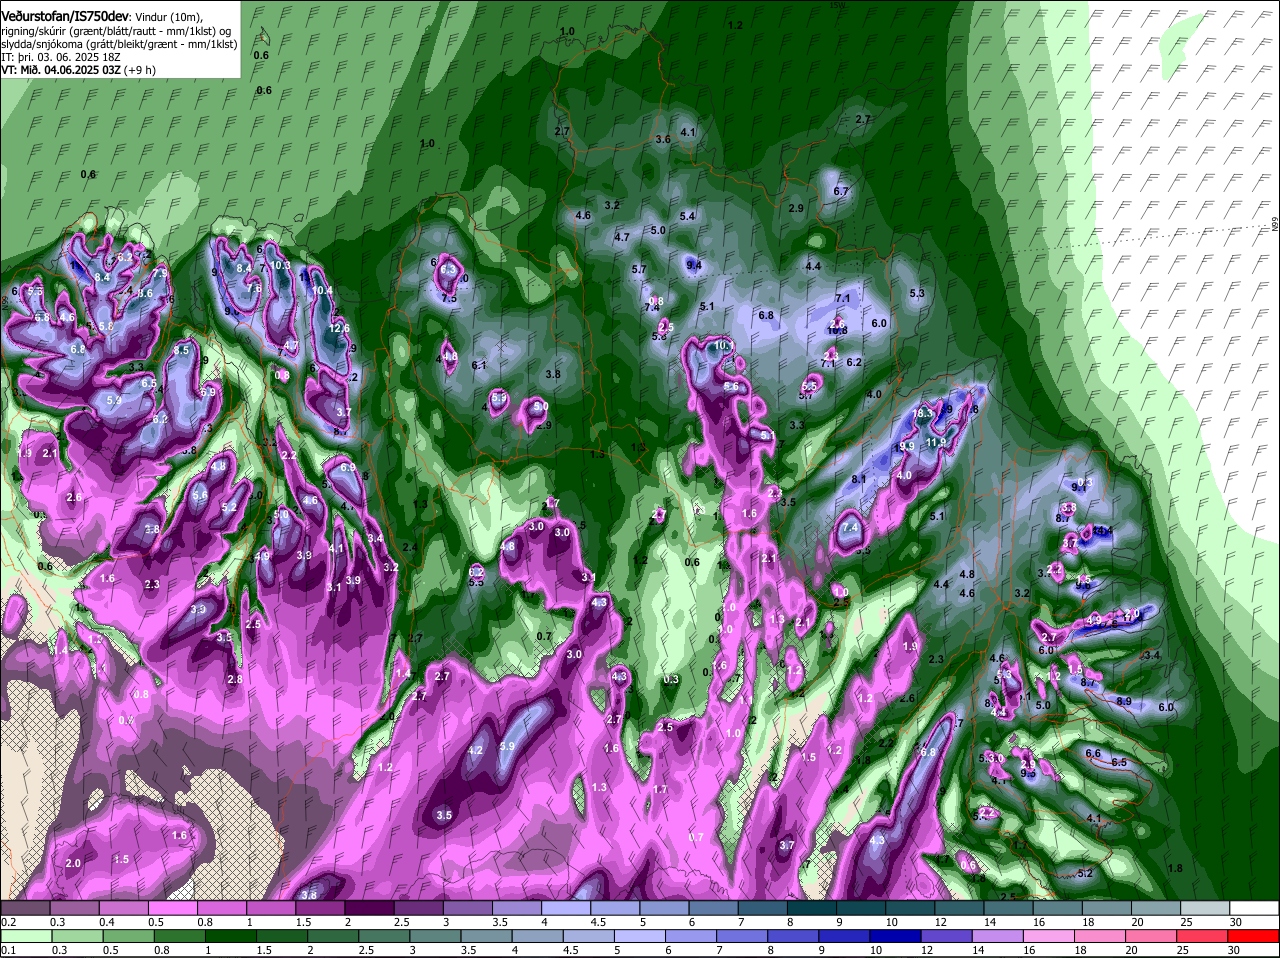
Task: Click the '18.3' precipitation value on the map
Action: (x=924, y=413)
